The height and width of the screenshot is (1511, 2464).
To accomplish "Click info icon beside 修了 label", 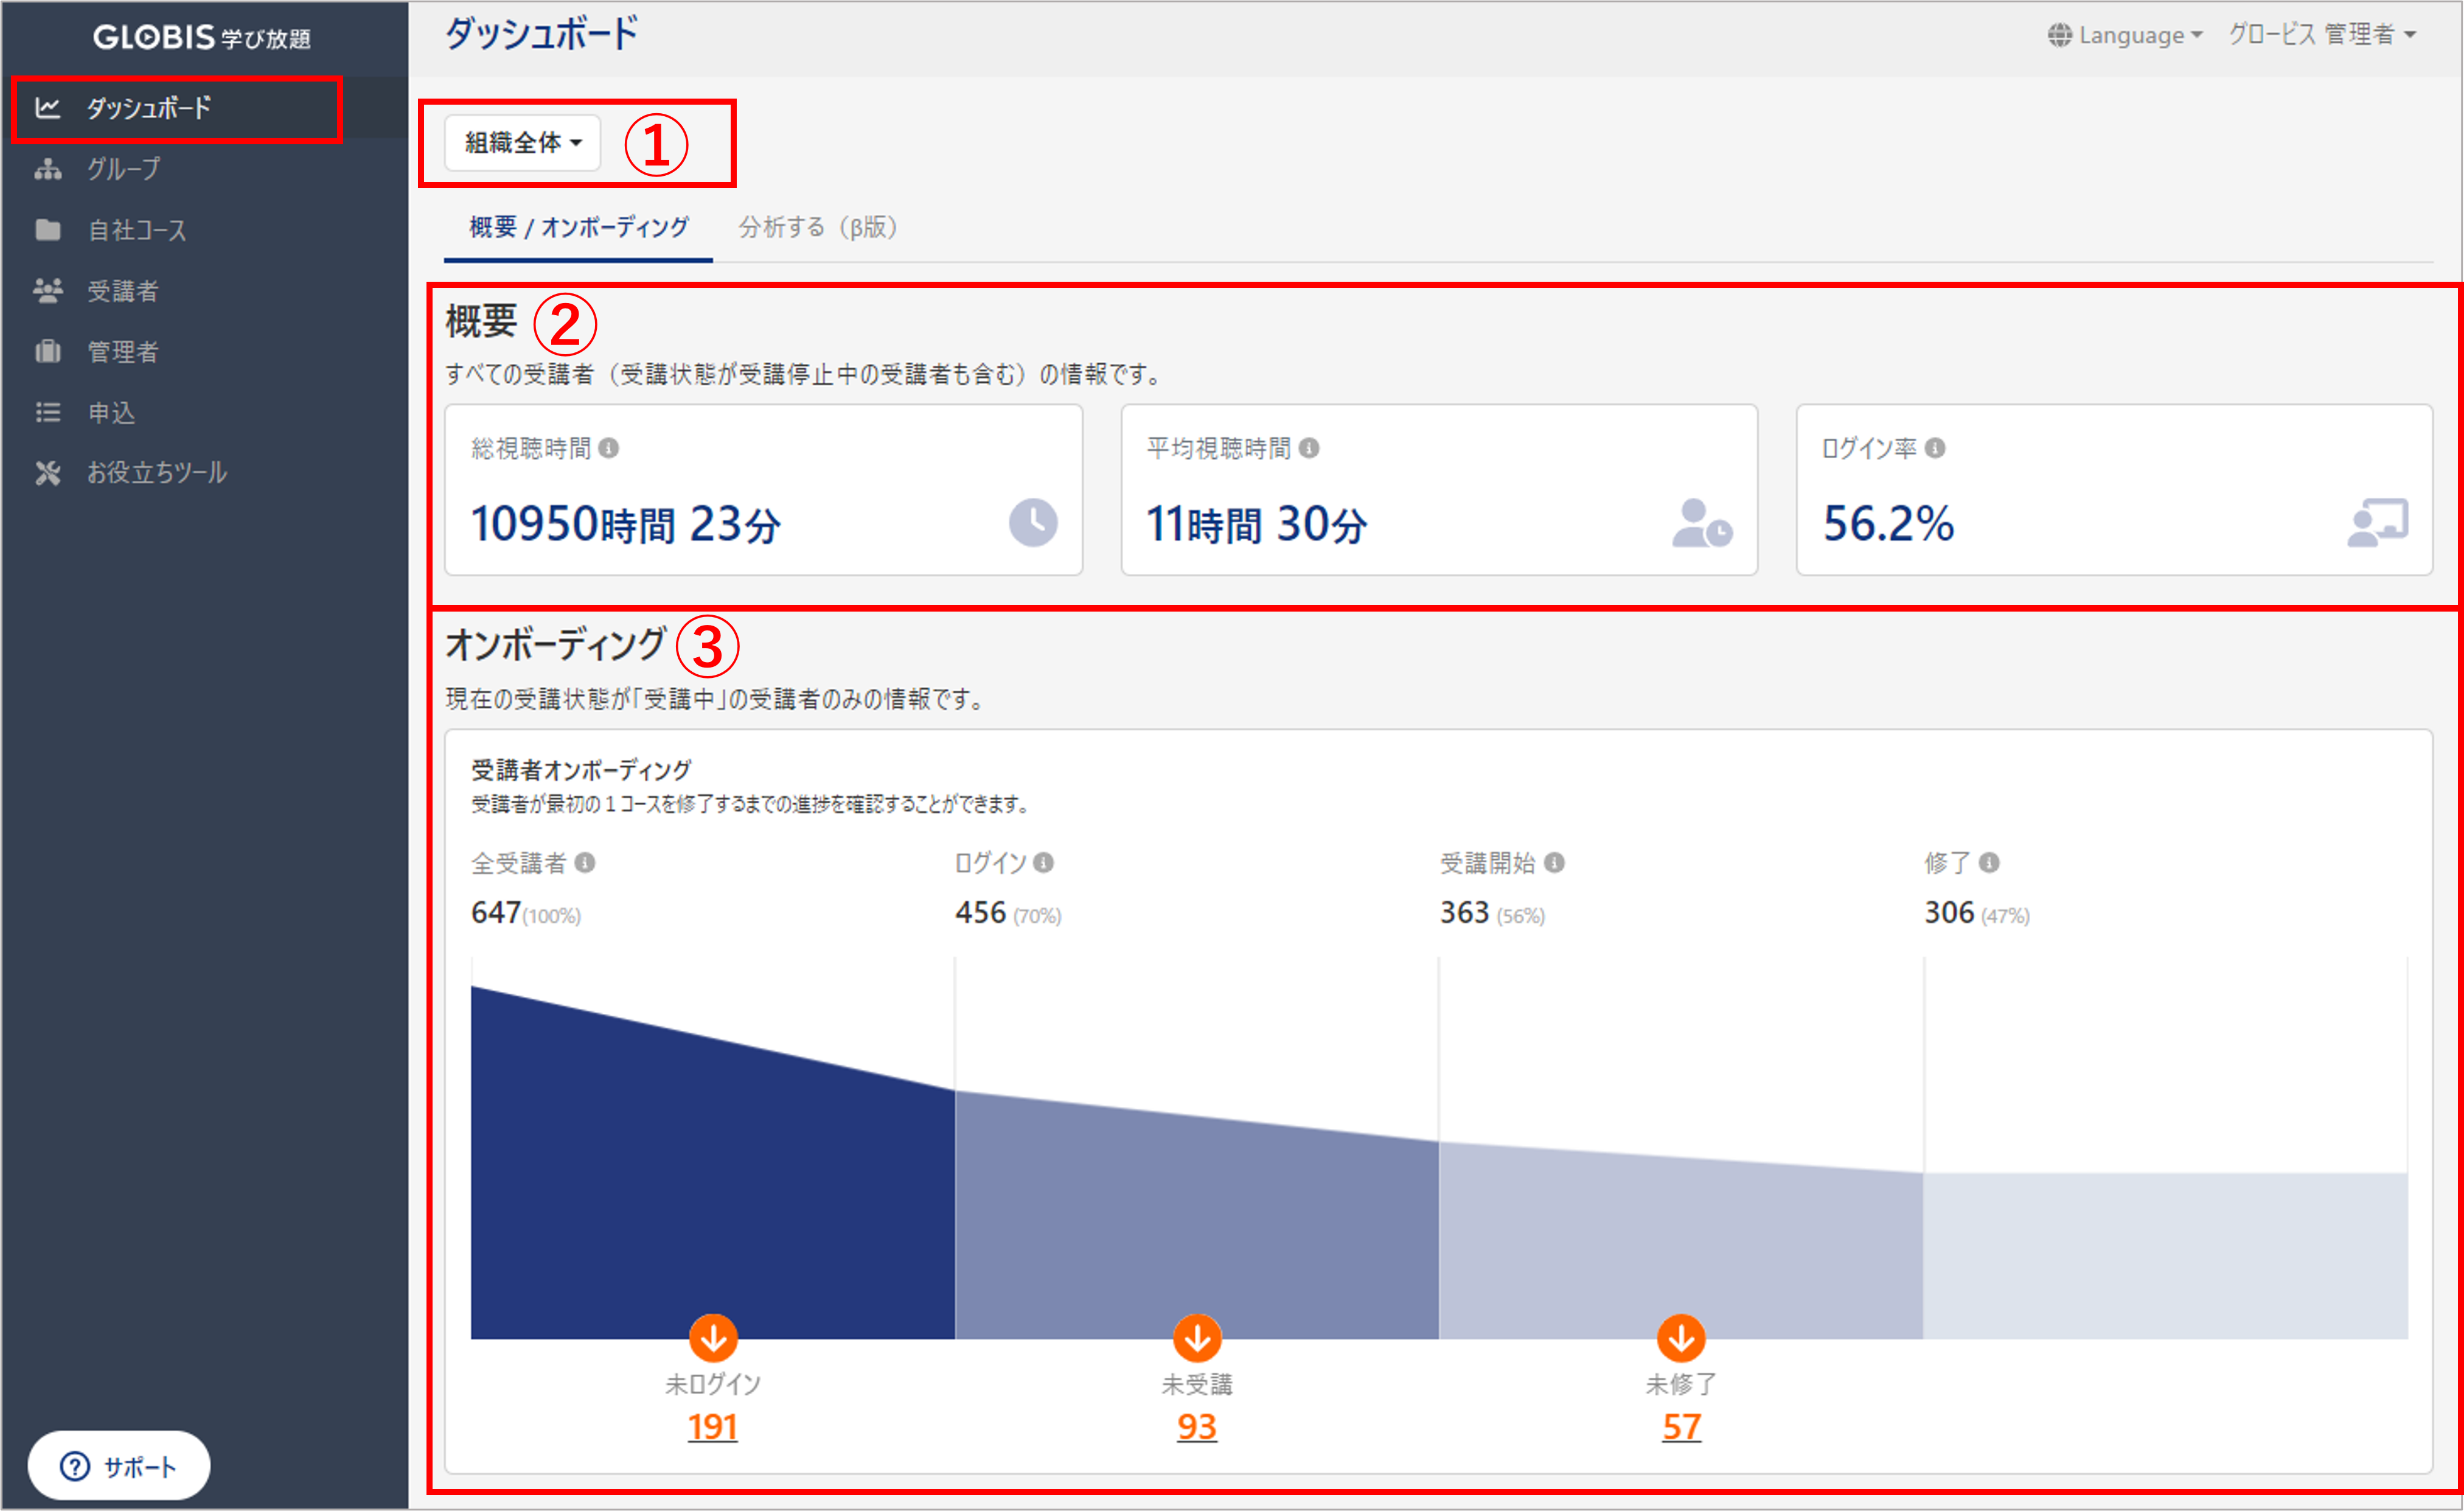I will coord(1989,862).
